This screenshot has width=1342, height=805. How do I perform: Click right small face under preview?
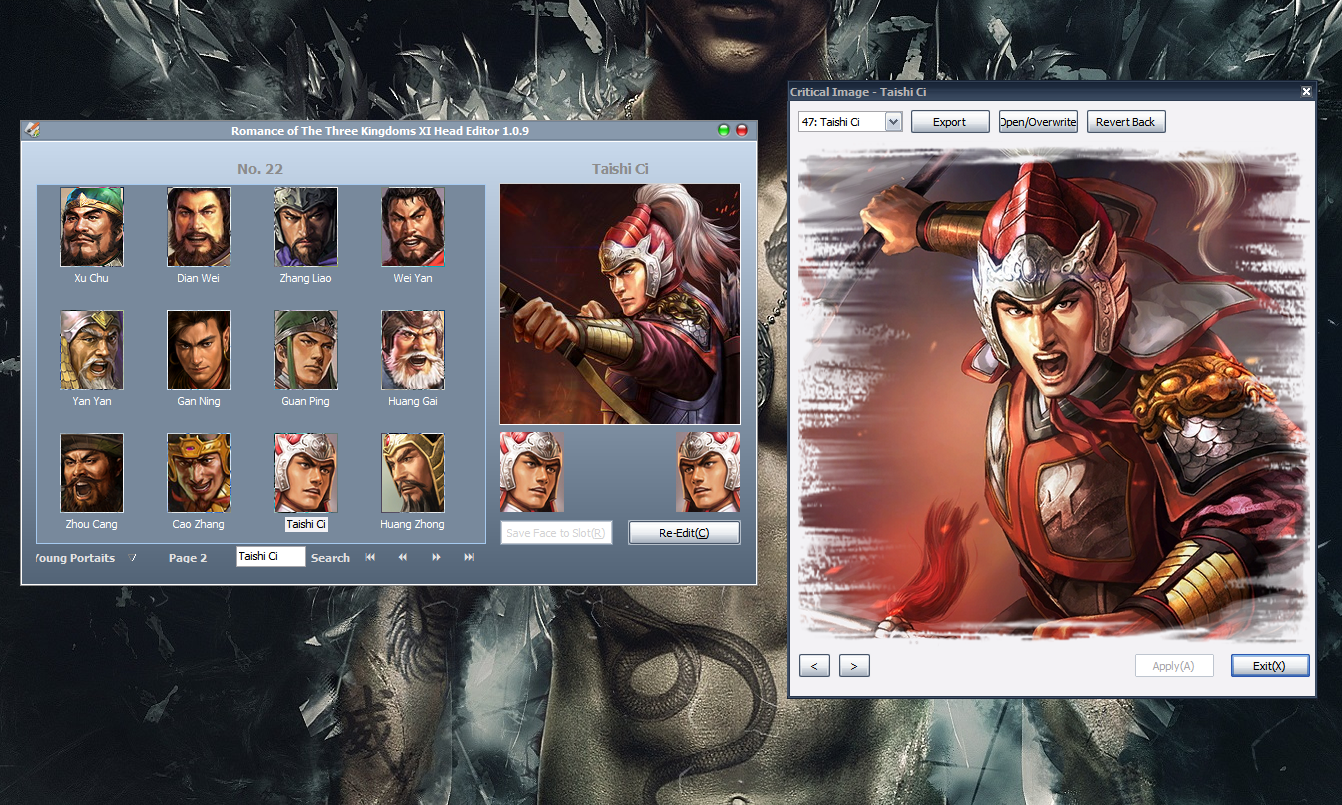(708, 472)
